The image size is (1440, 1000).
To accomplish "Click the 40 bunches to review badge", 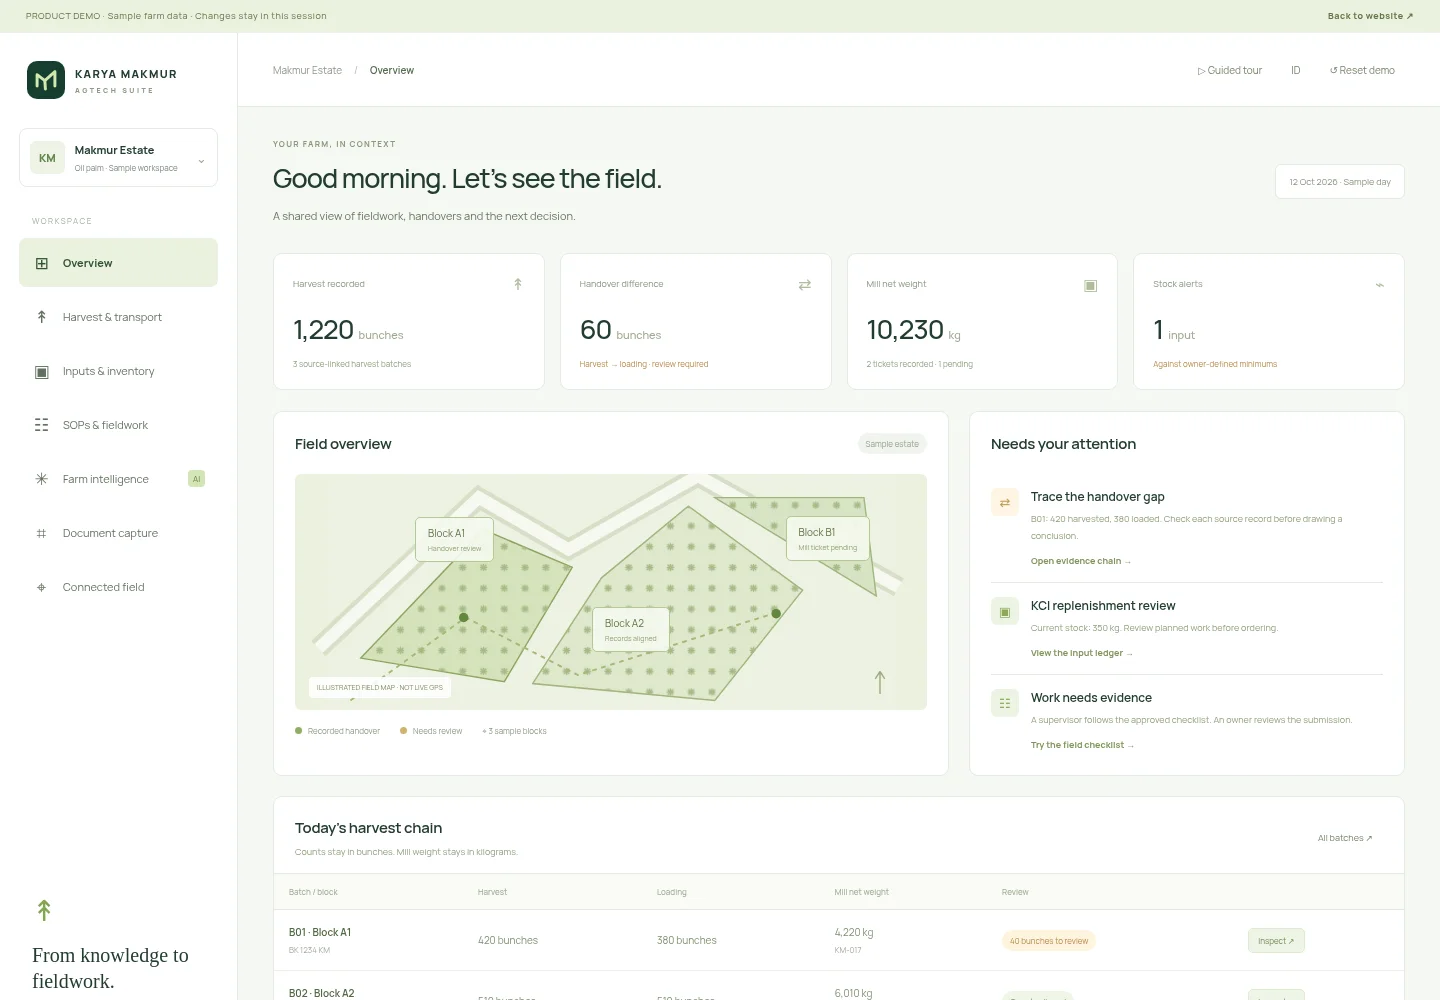I will point(1049,941).
